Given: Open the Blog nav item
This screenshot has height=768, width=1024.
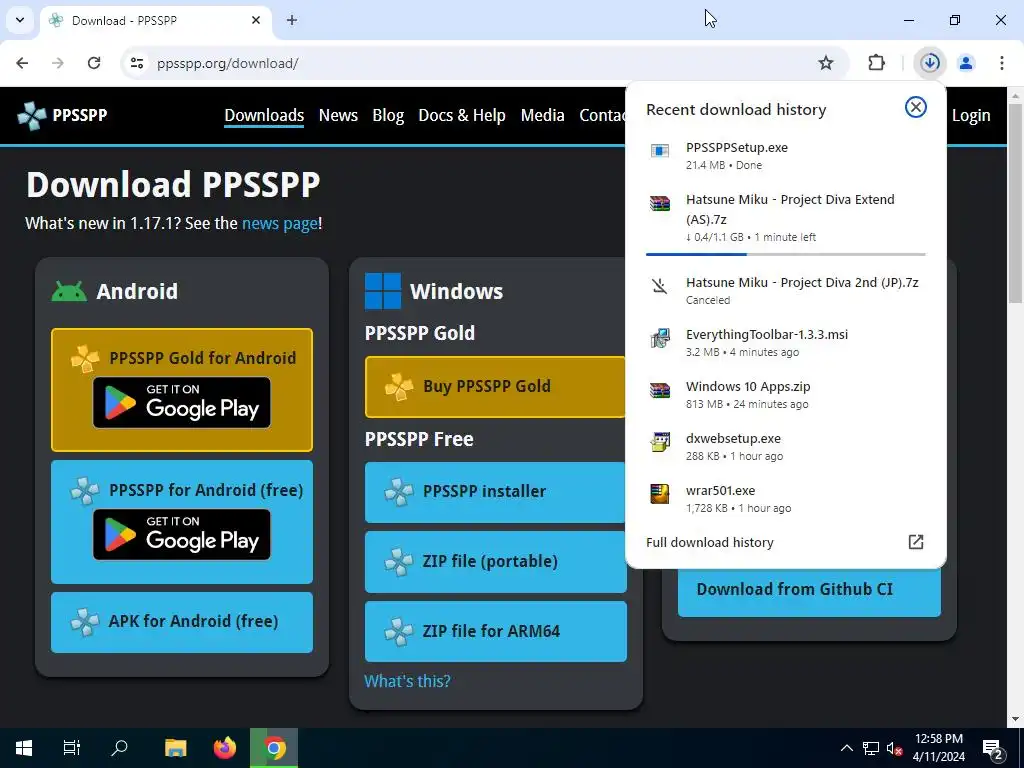Looking at the screenshot, I should (388, 116).
